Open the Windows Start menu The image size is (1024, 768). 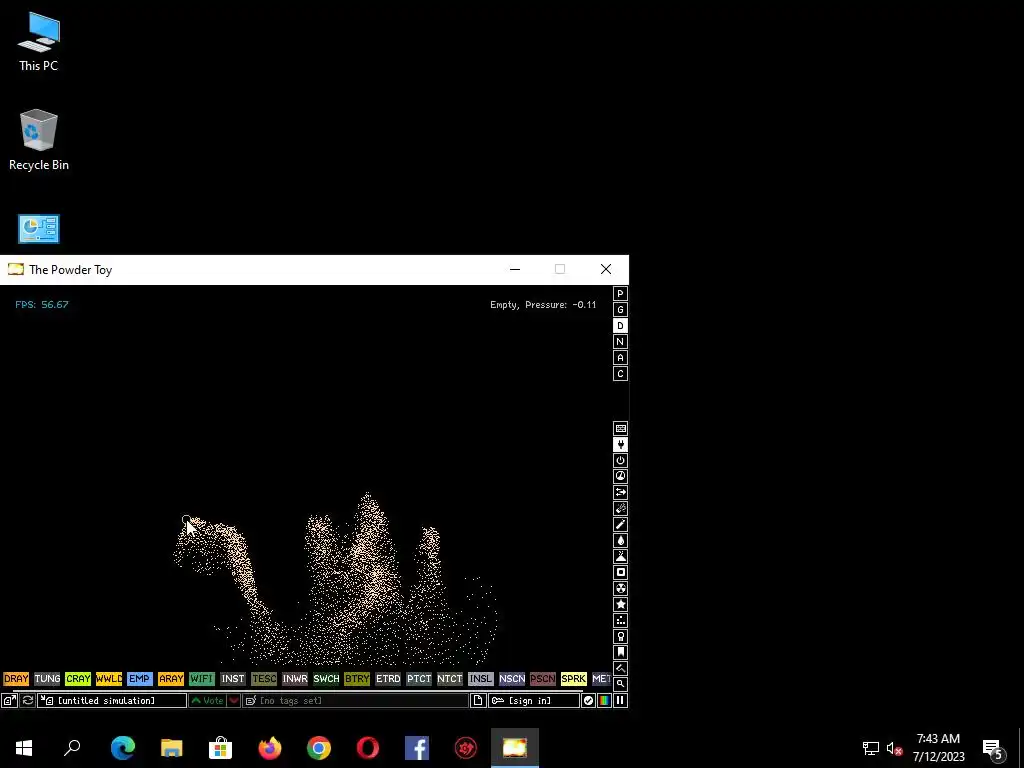tap(24, 748)
